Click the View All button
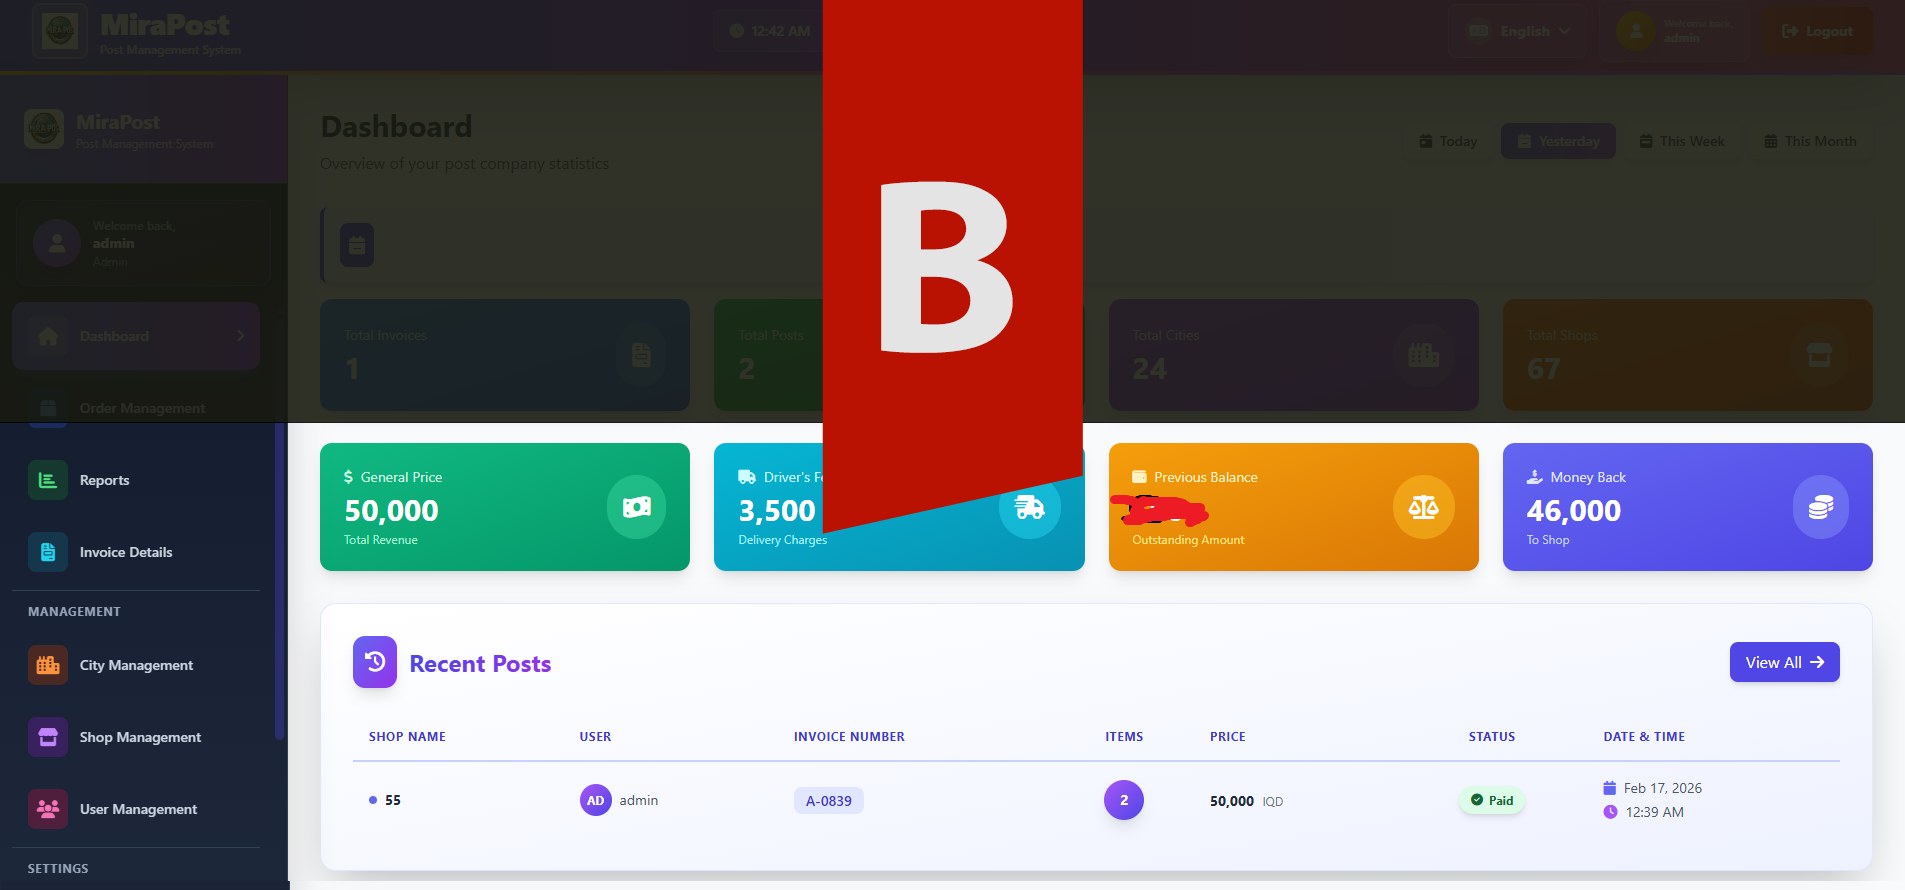 (x=1785, y=662)
